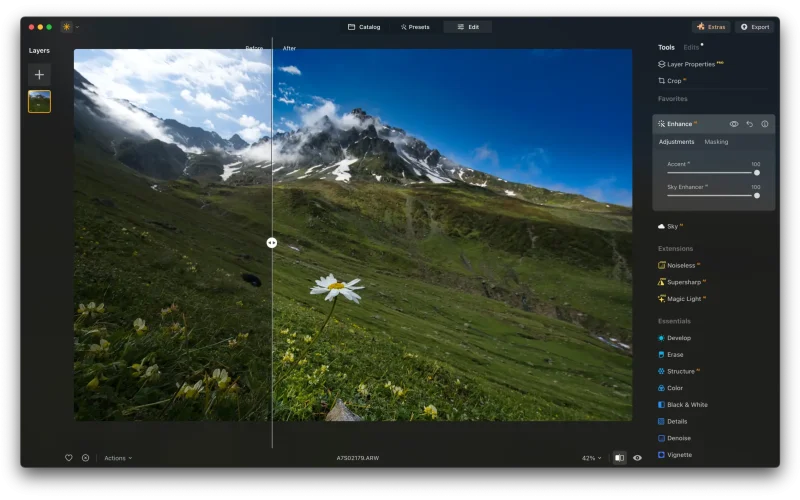This screenshot has height=500, width=800.
Task: Reset the Enhance tool adjustments
Action: 749,124
